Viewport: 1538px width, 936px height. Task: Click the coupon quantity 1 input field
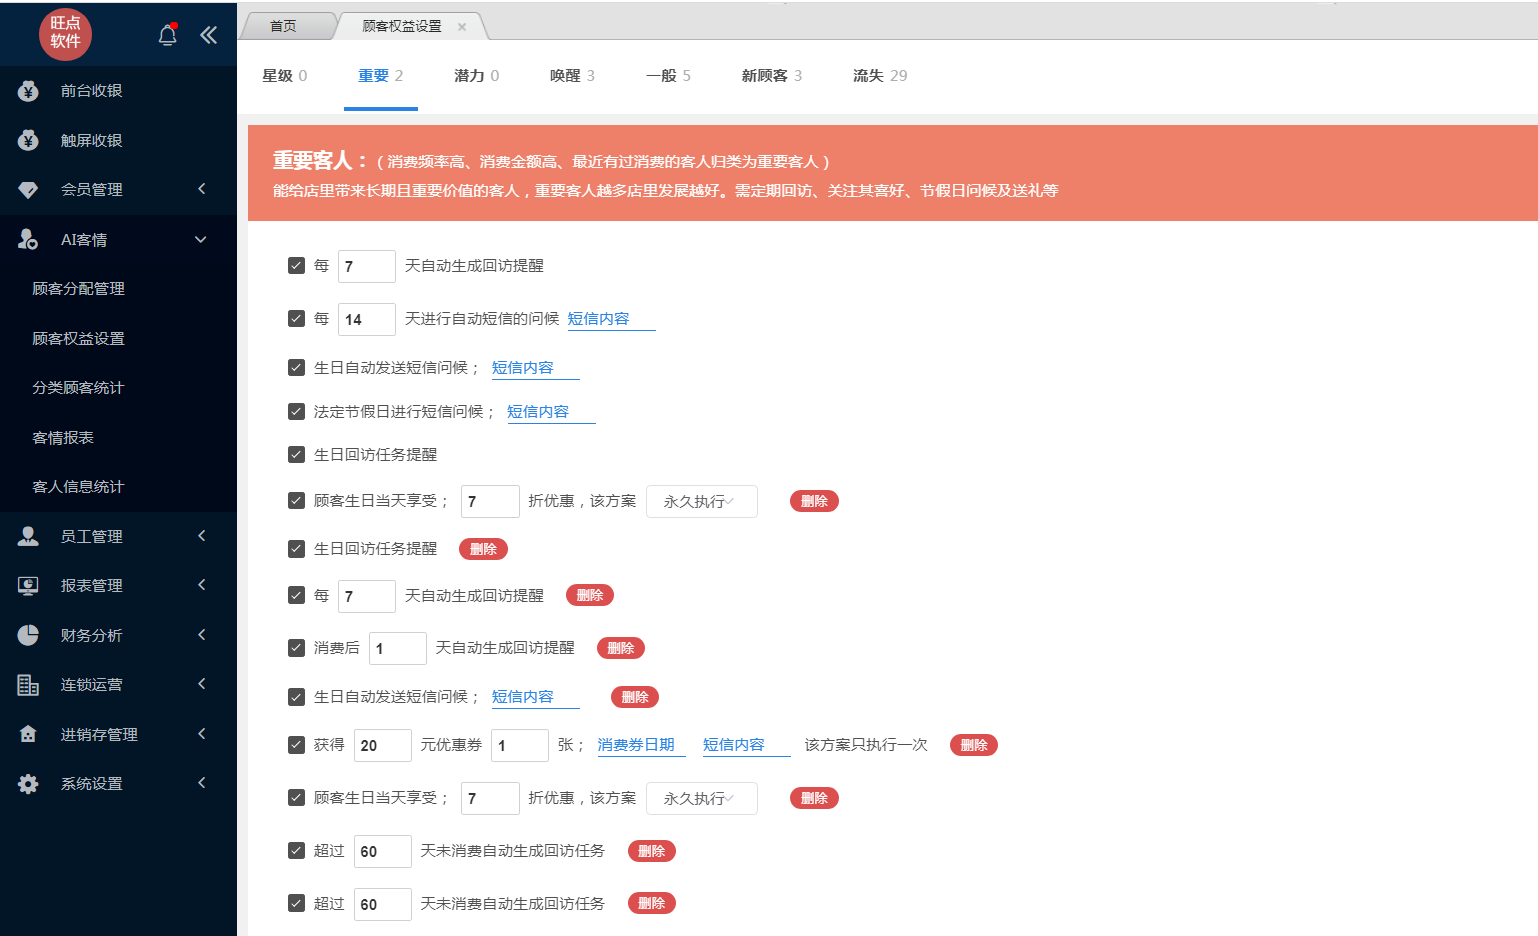[x=520, y=745]
